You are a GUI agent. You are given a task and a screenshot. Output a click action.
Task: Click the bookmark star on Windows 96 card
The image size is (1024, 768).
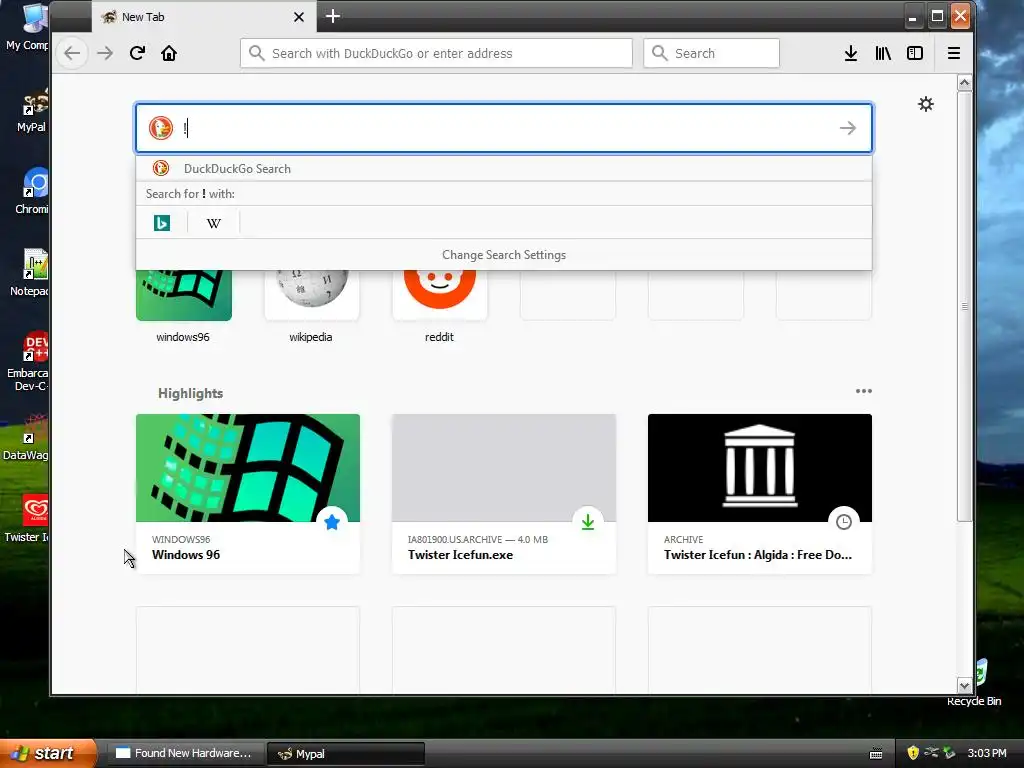[332, 522]
